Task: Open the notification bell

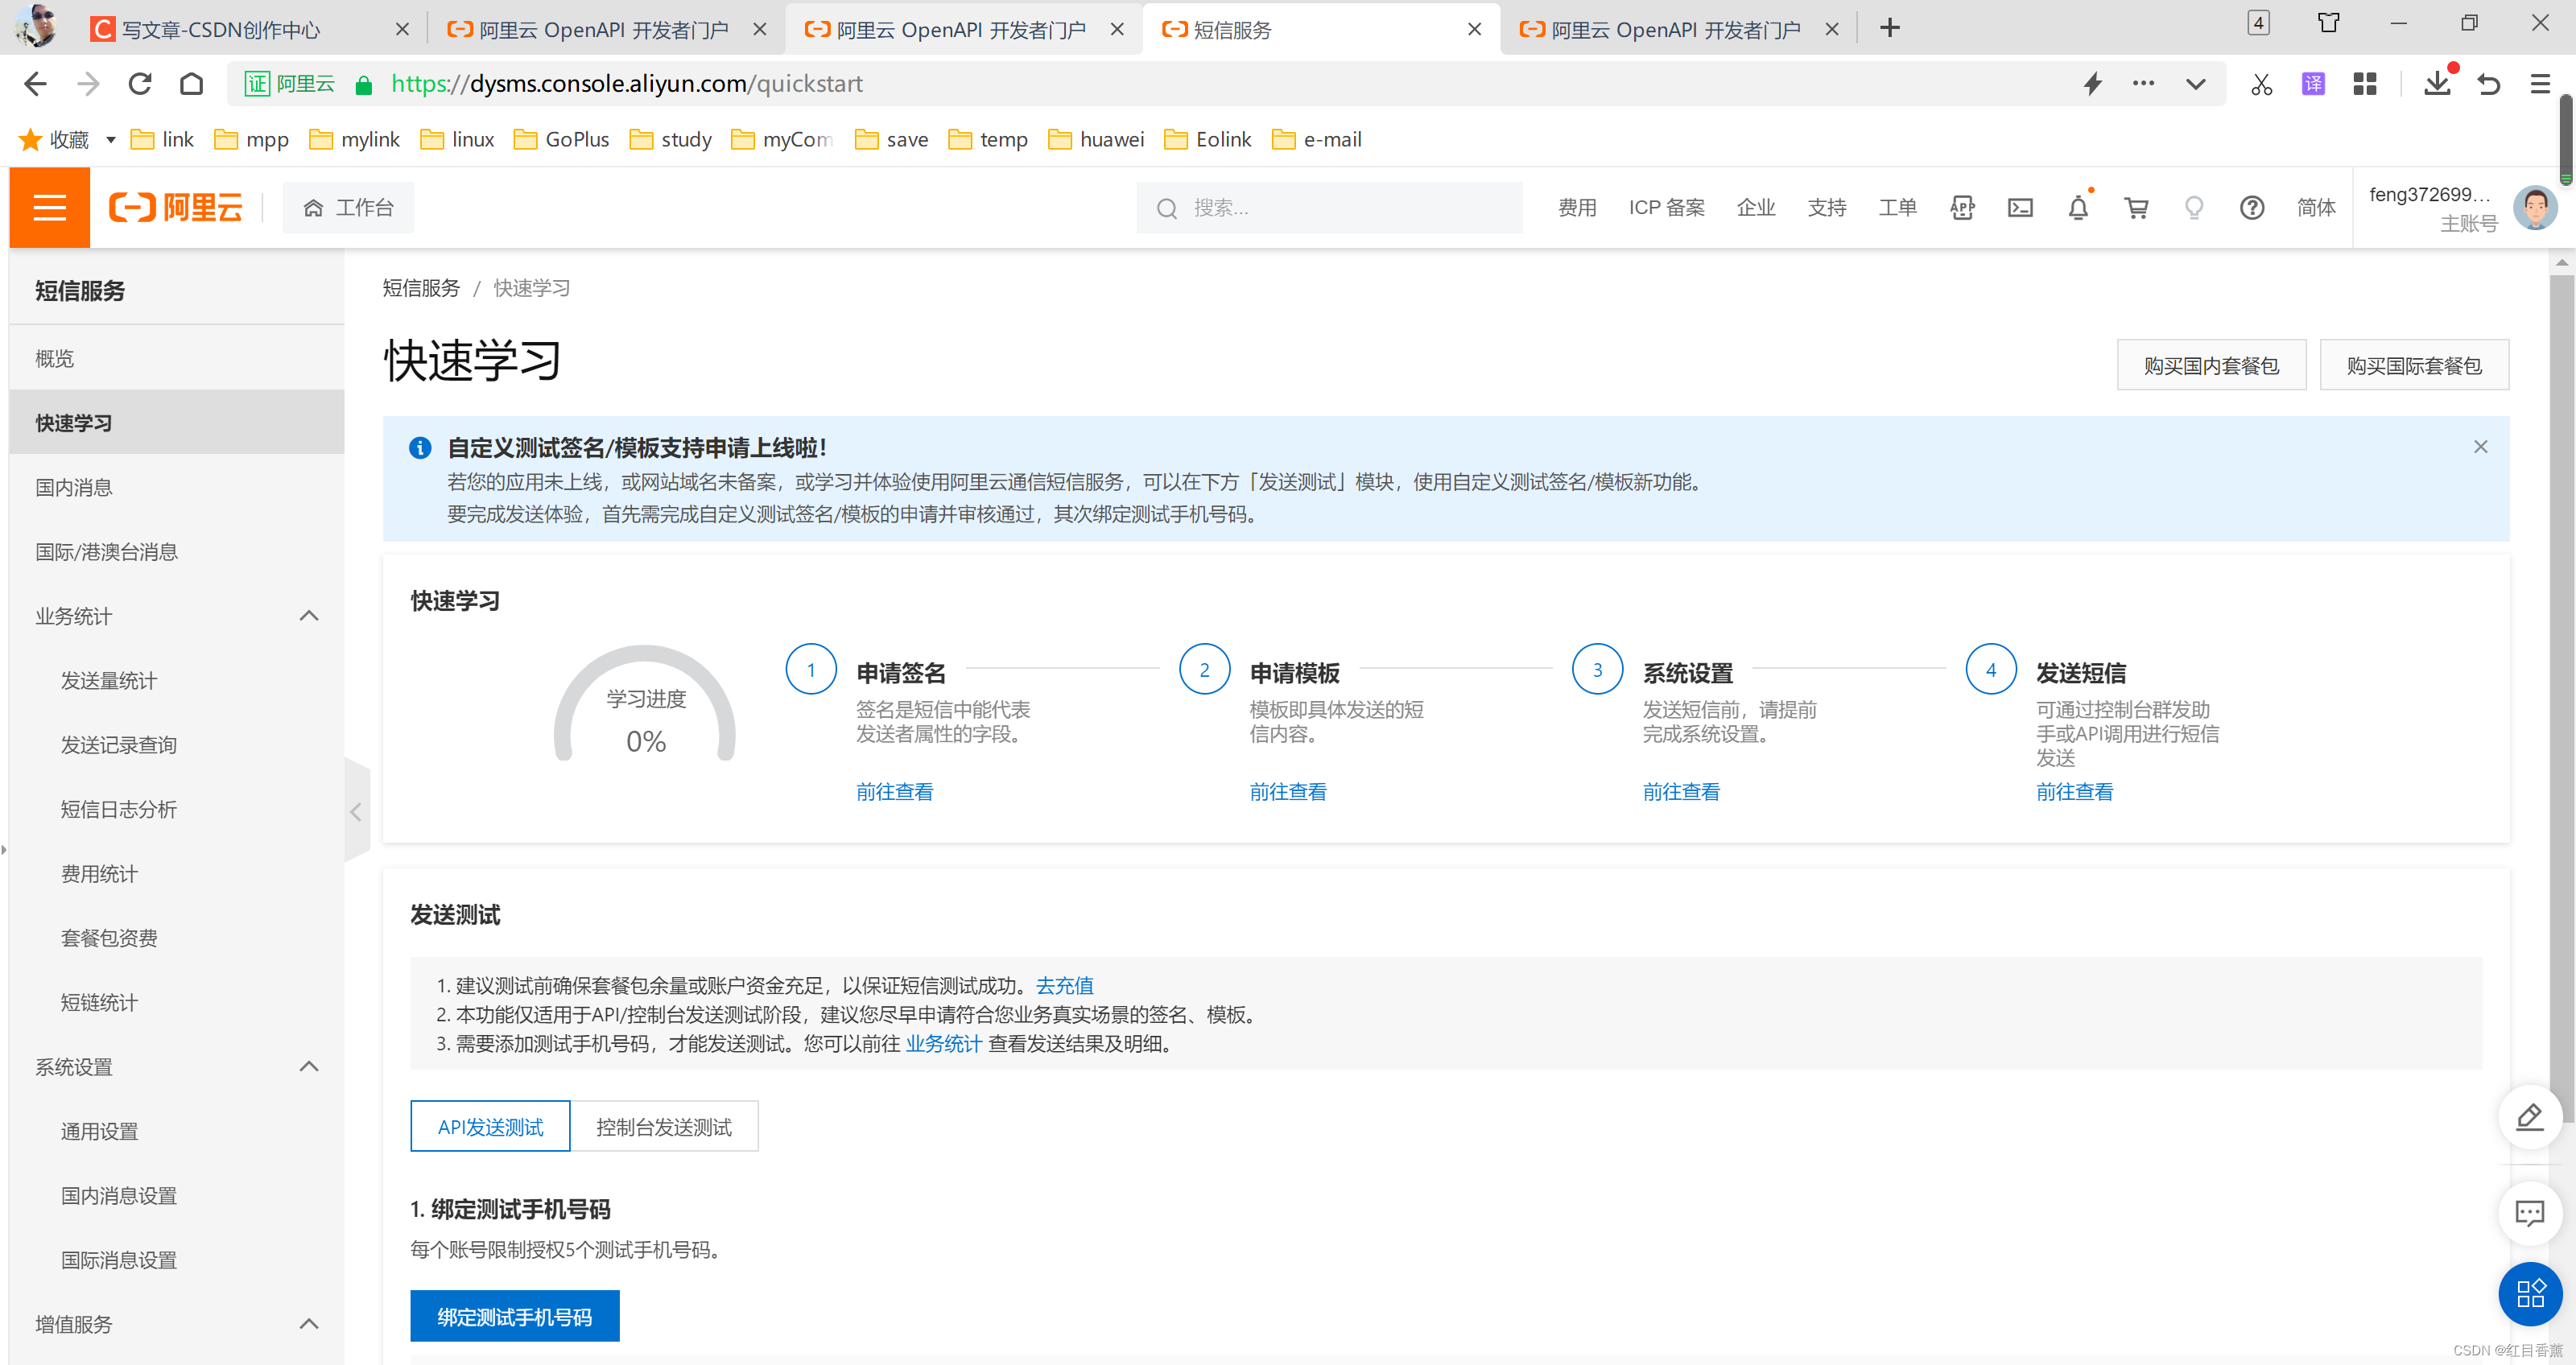Action: pos(2078,207)
